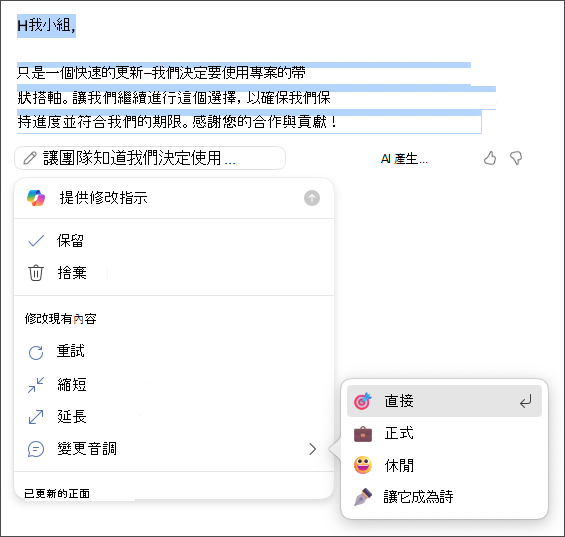Select the 正式 tone option
Image resolution: width=565 pixels, height=537 pixels.
click(444, 433)
